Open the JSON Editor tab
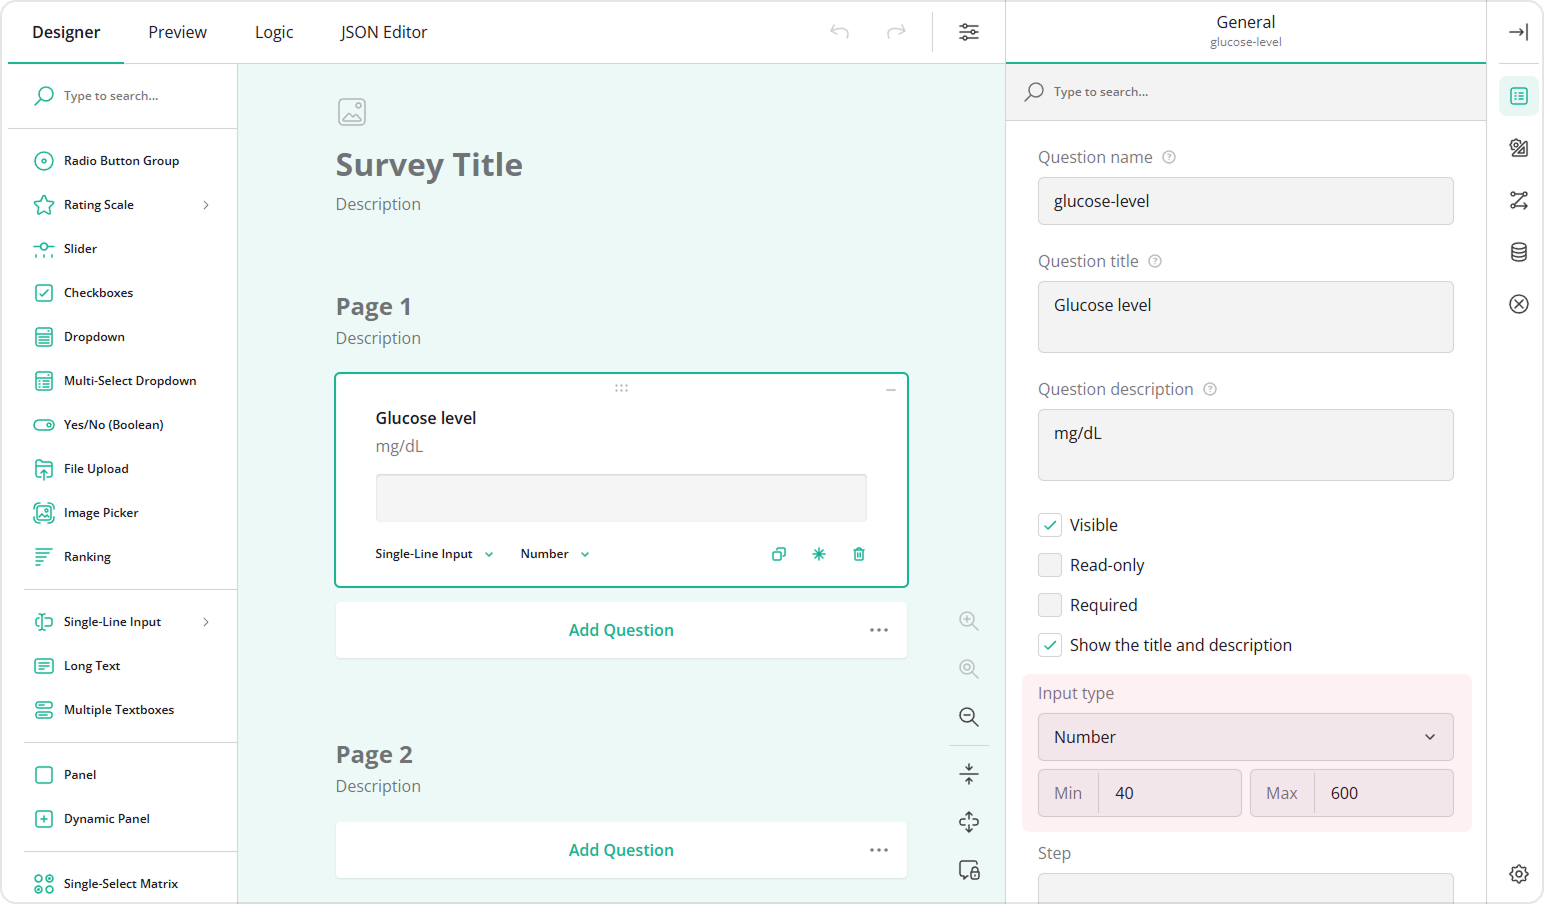The height and width of the screenshot is (904, 1544). (383, 31)
